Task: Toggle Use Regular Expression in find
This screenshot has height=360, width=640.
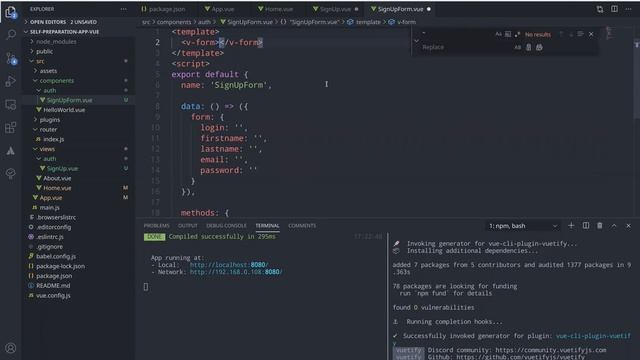Action: (x=517, y=34)
